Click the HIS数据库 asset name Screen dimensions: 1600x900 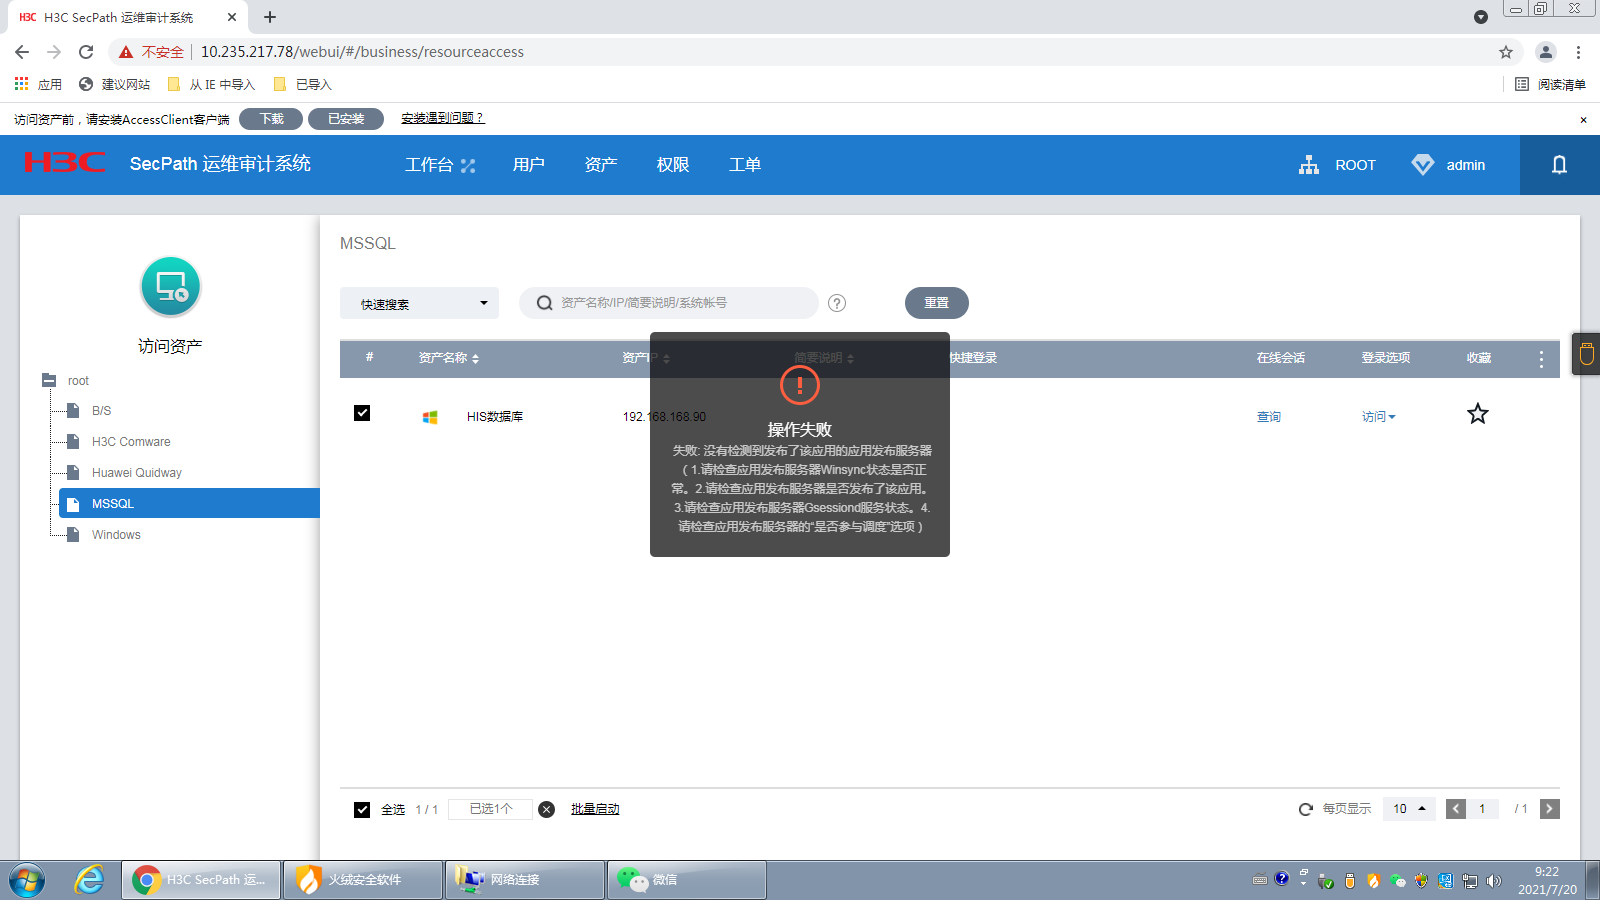495,417
